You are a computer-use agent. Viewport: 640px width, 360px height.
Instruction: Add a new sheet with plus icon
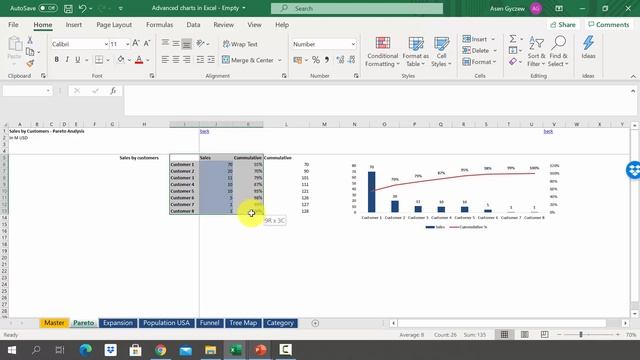(315, 323)
